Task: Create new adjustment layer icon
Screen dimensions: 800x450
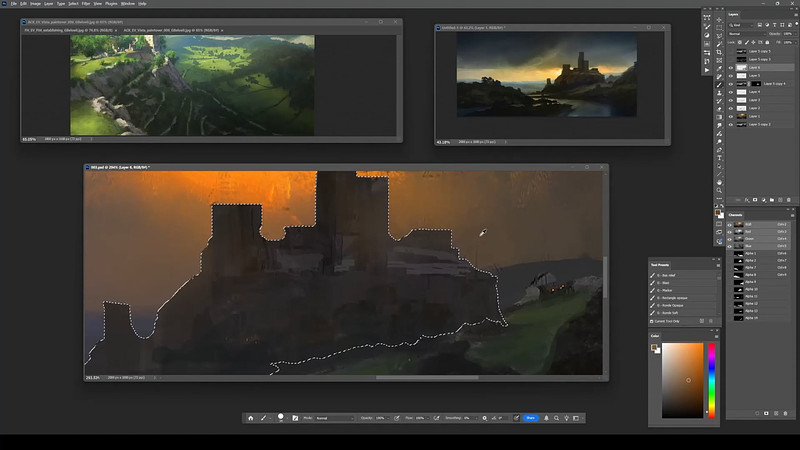Action: coord(764,200)
